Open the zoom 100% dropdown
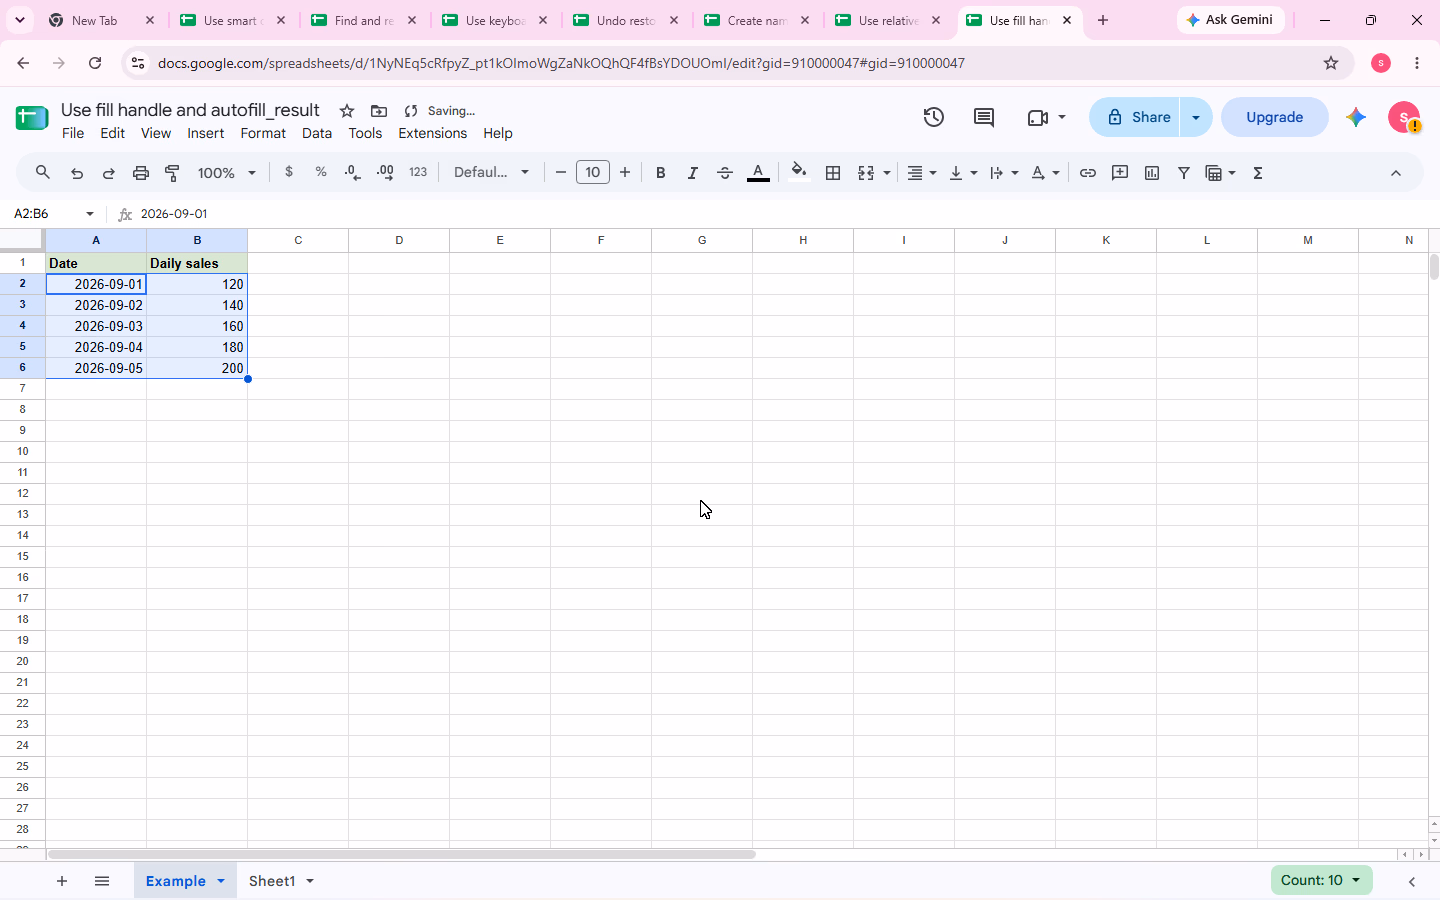 (x=227, y=173)
